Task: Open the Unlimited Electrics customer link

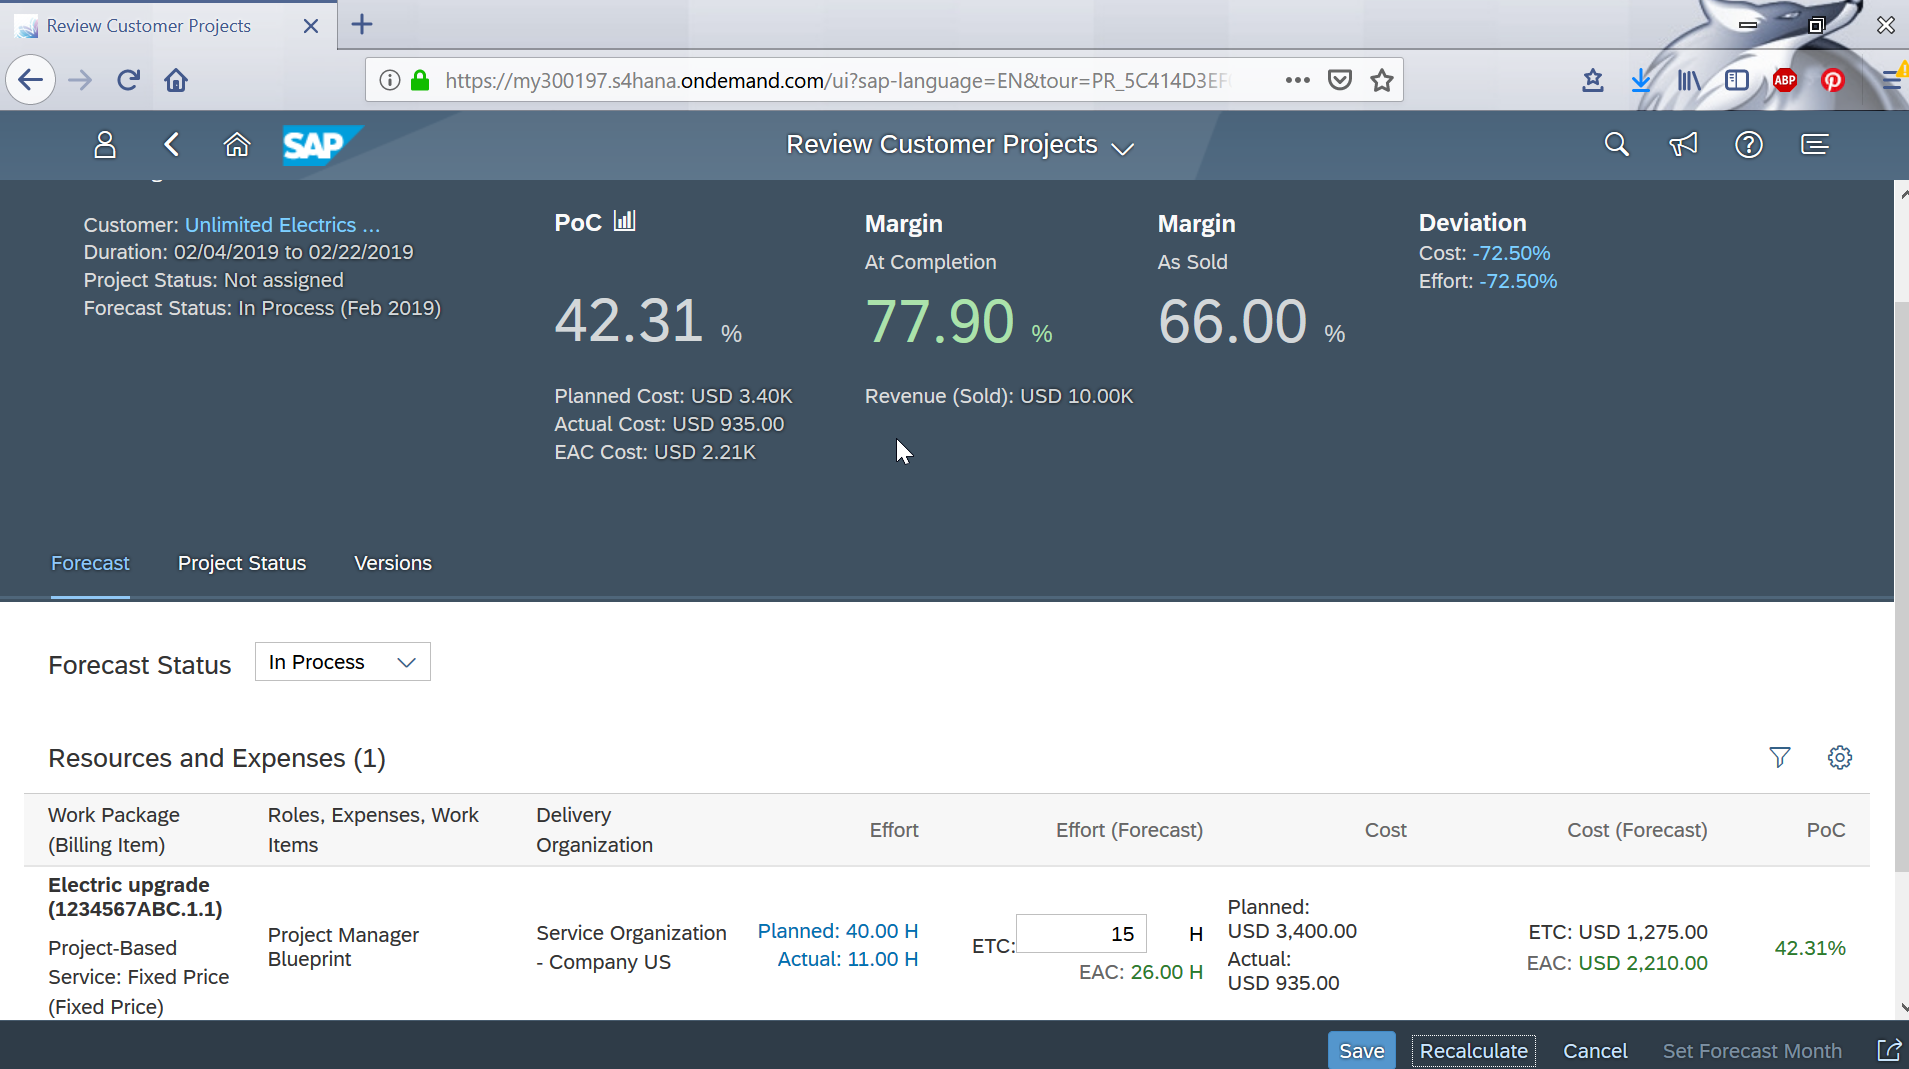Action: [280, 224]
